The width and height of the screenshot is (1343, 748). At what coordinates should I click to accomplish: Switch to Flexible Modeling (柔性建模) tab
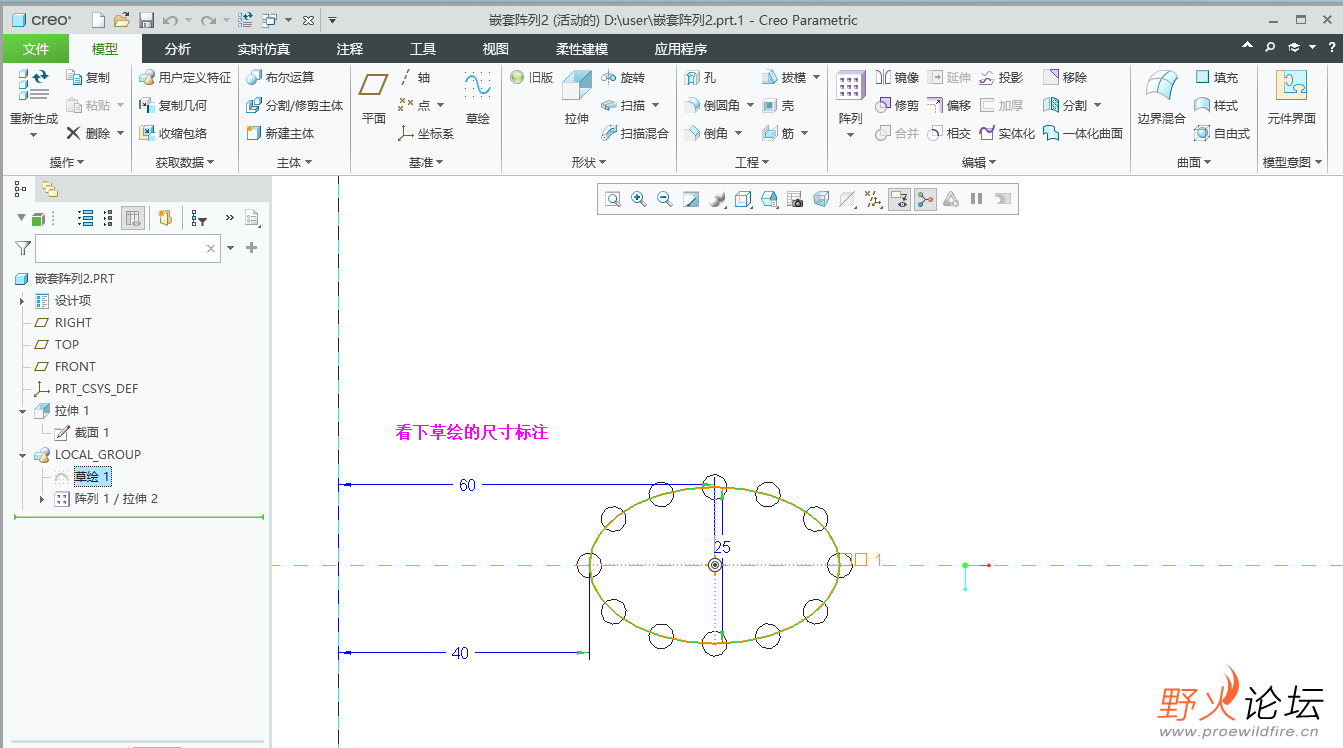pos(582,49)
